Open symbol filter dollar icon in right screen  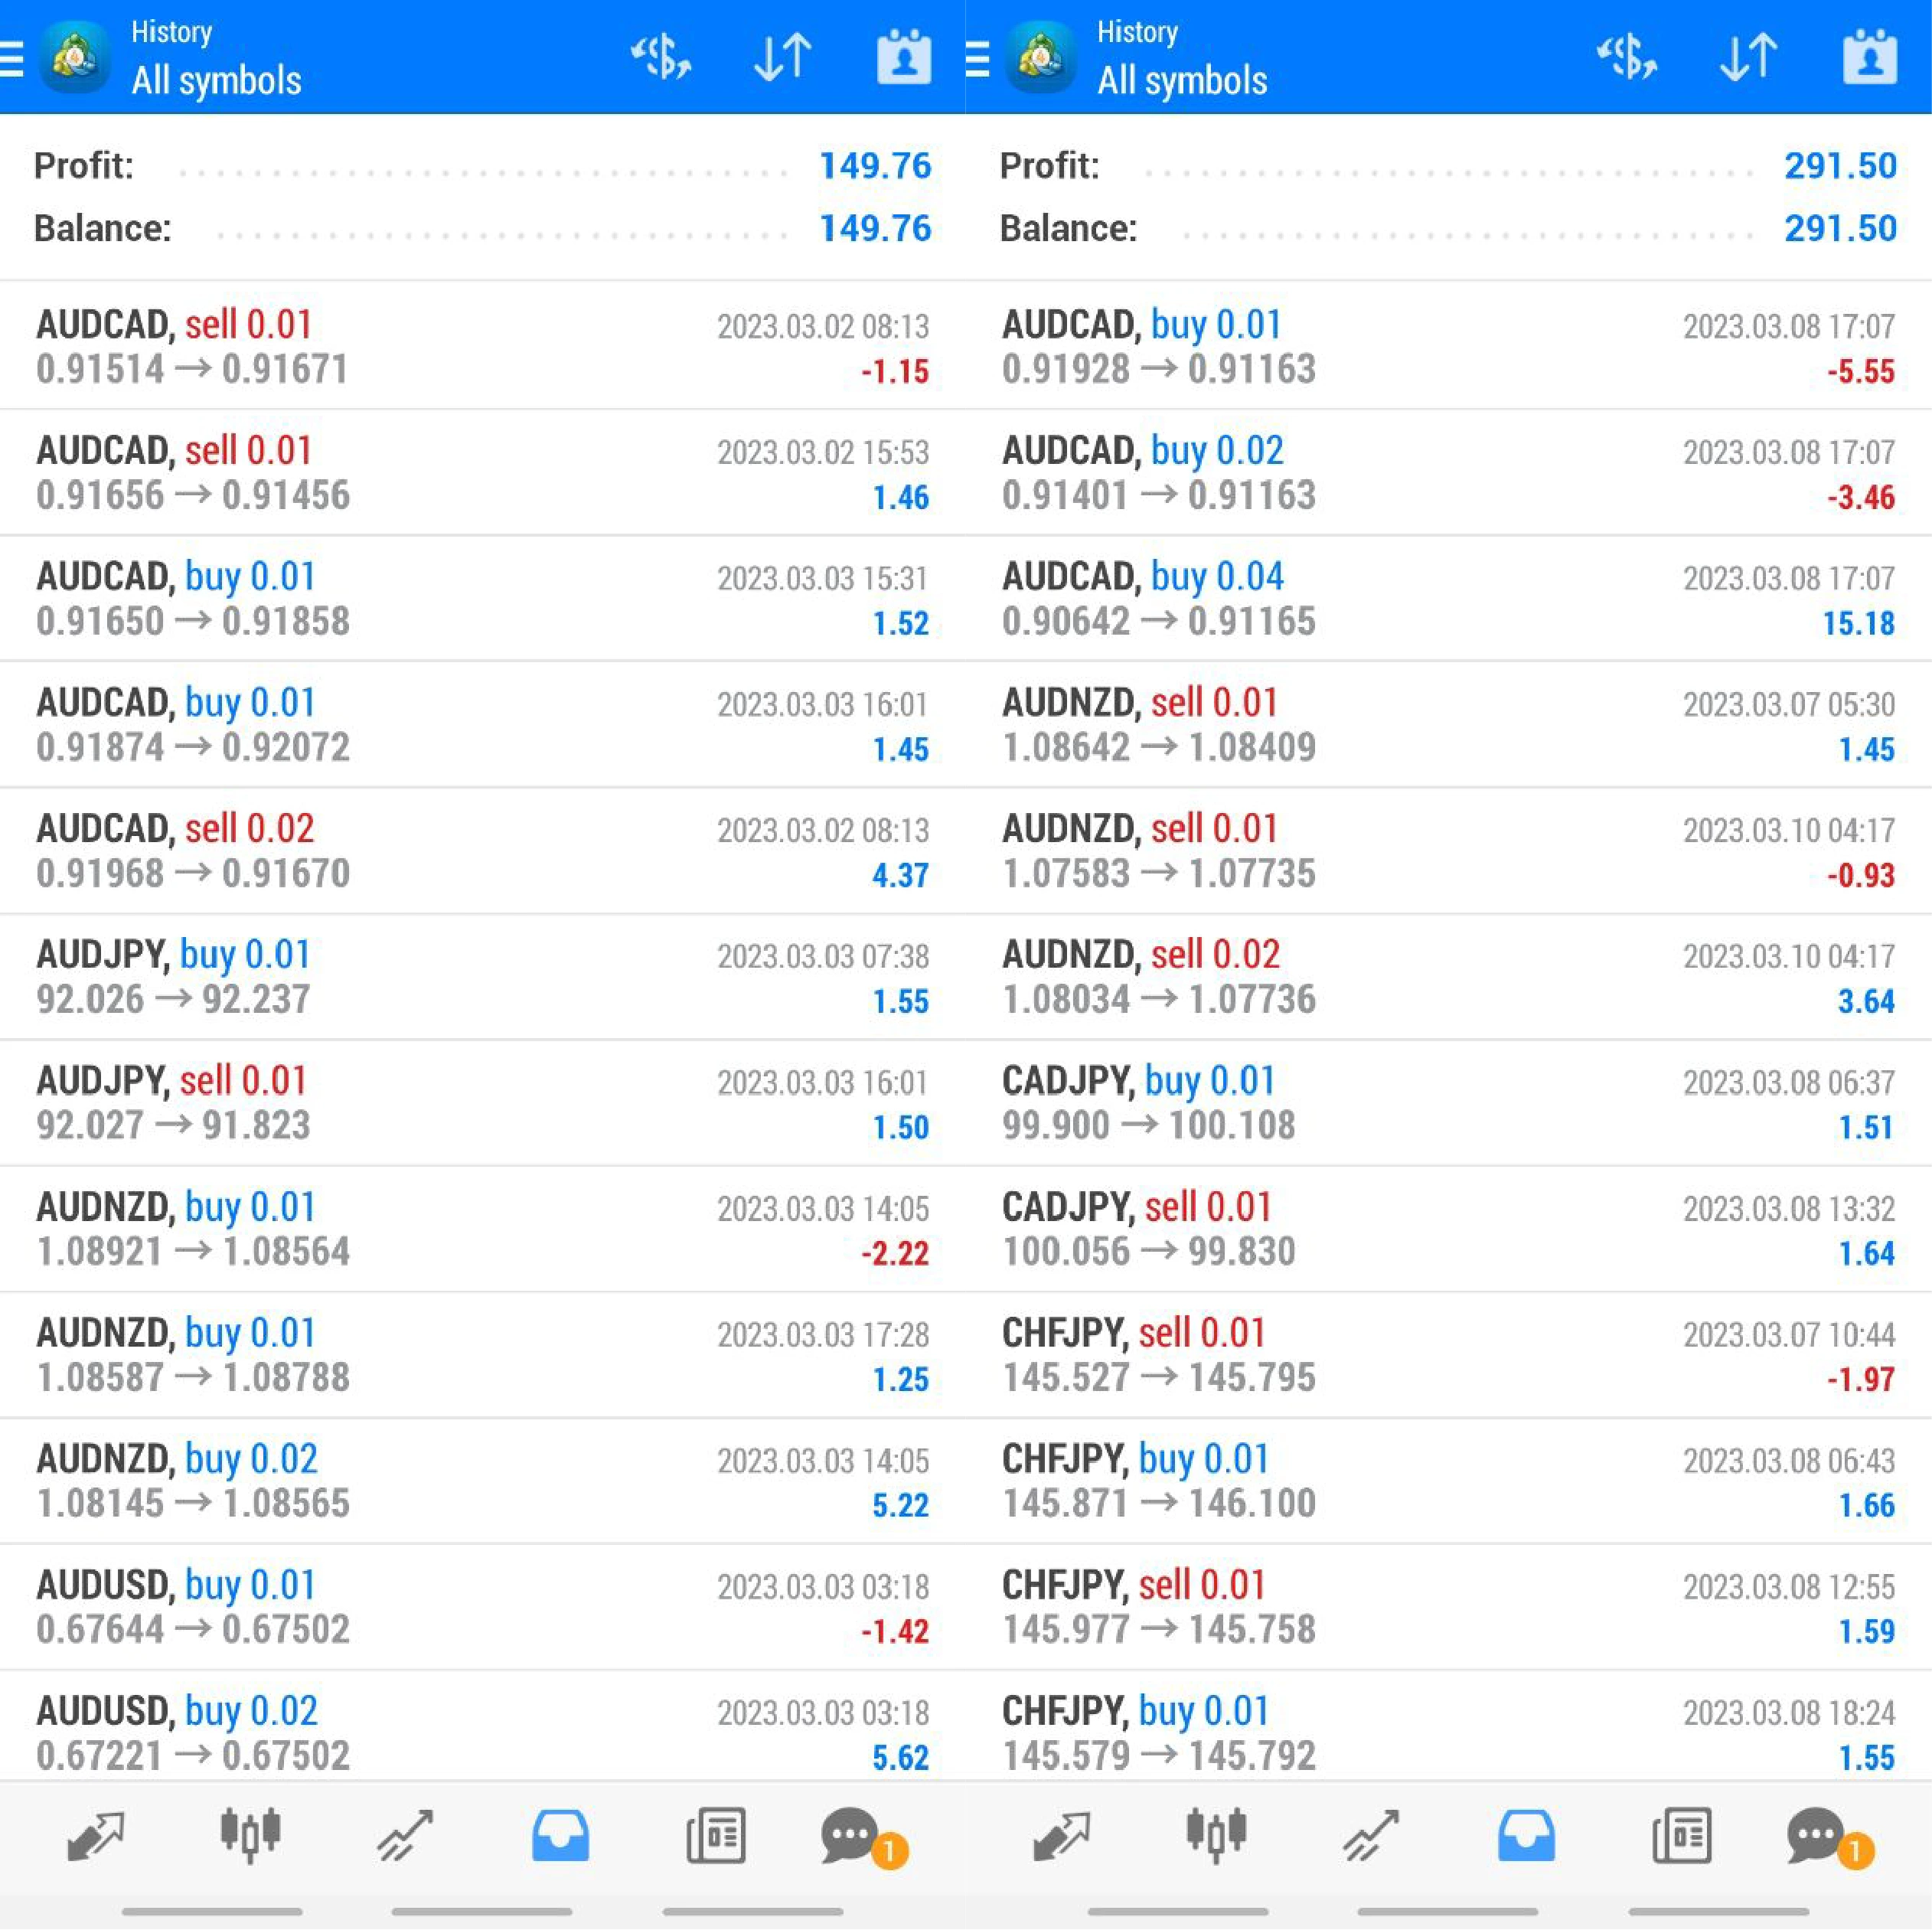[x=1627, y=57]
